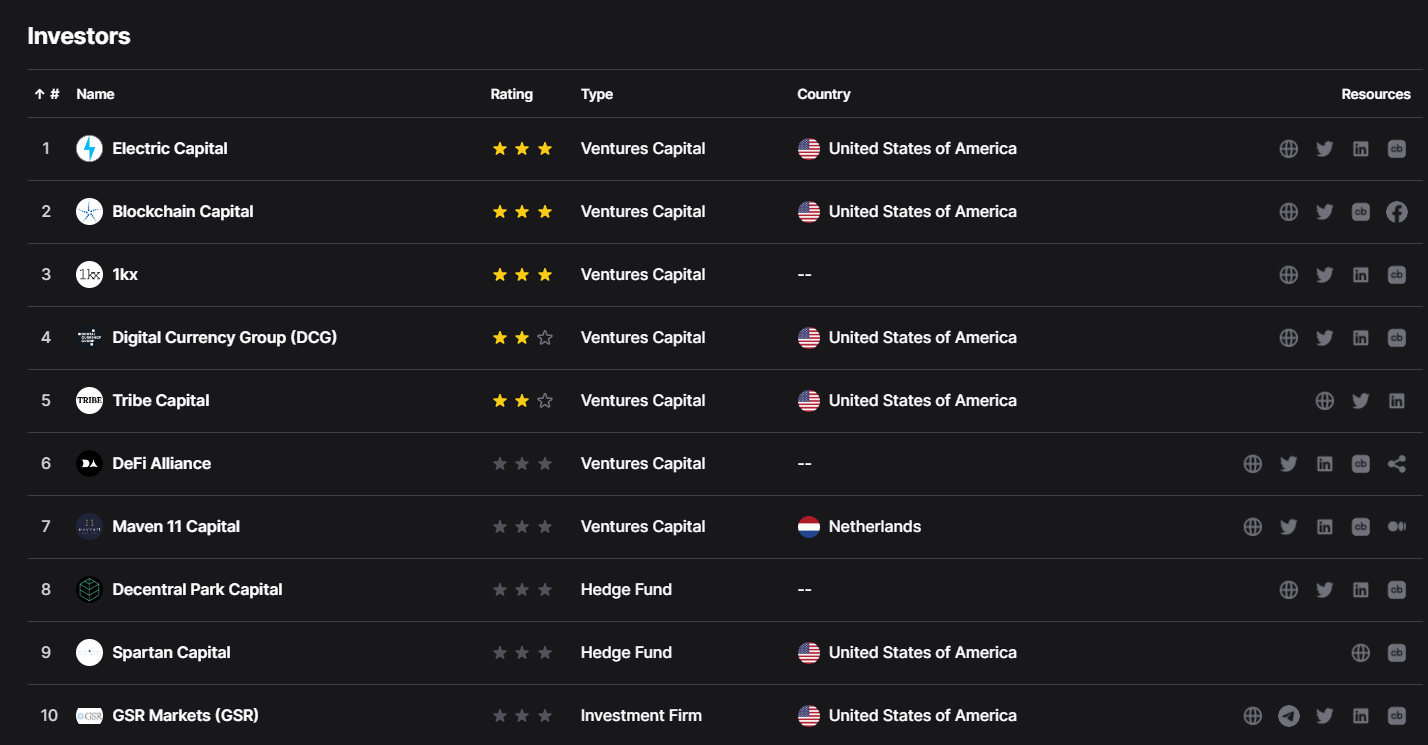This screenshot has width=1428, height=745.
Task: Click Maven 11 Capital's Medium icon
Action: 1397,527
